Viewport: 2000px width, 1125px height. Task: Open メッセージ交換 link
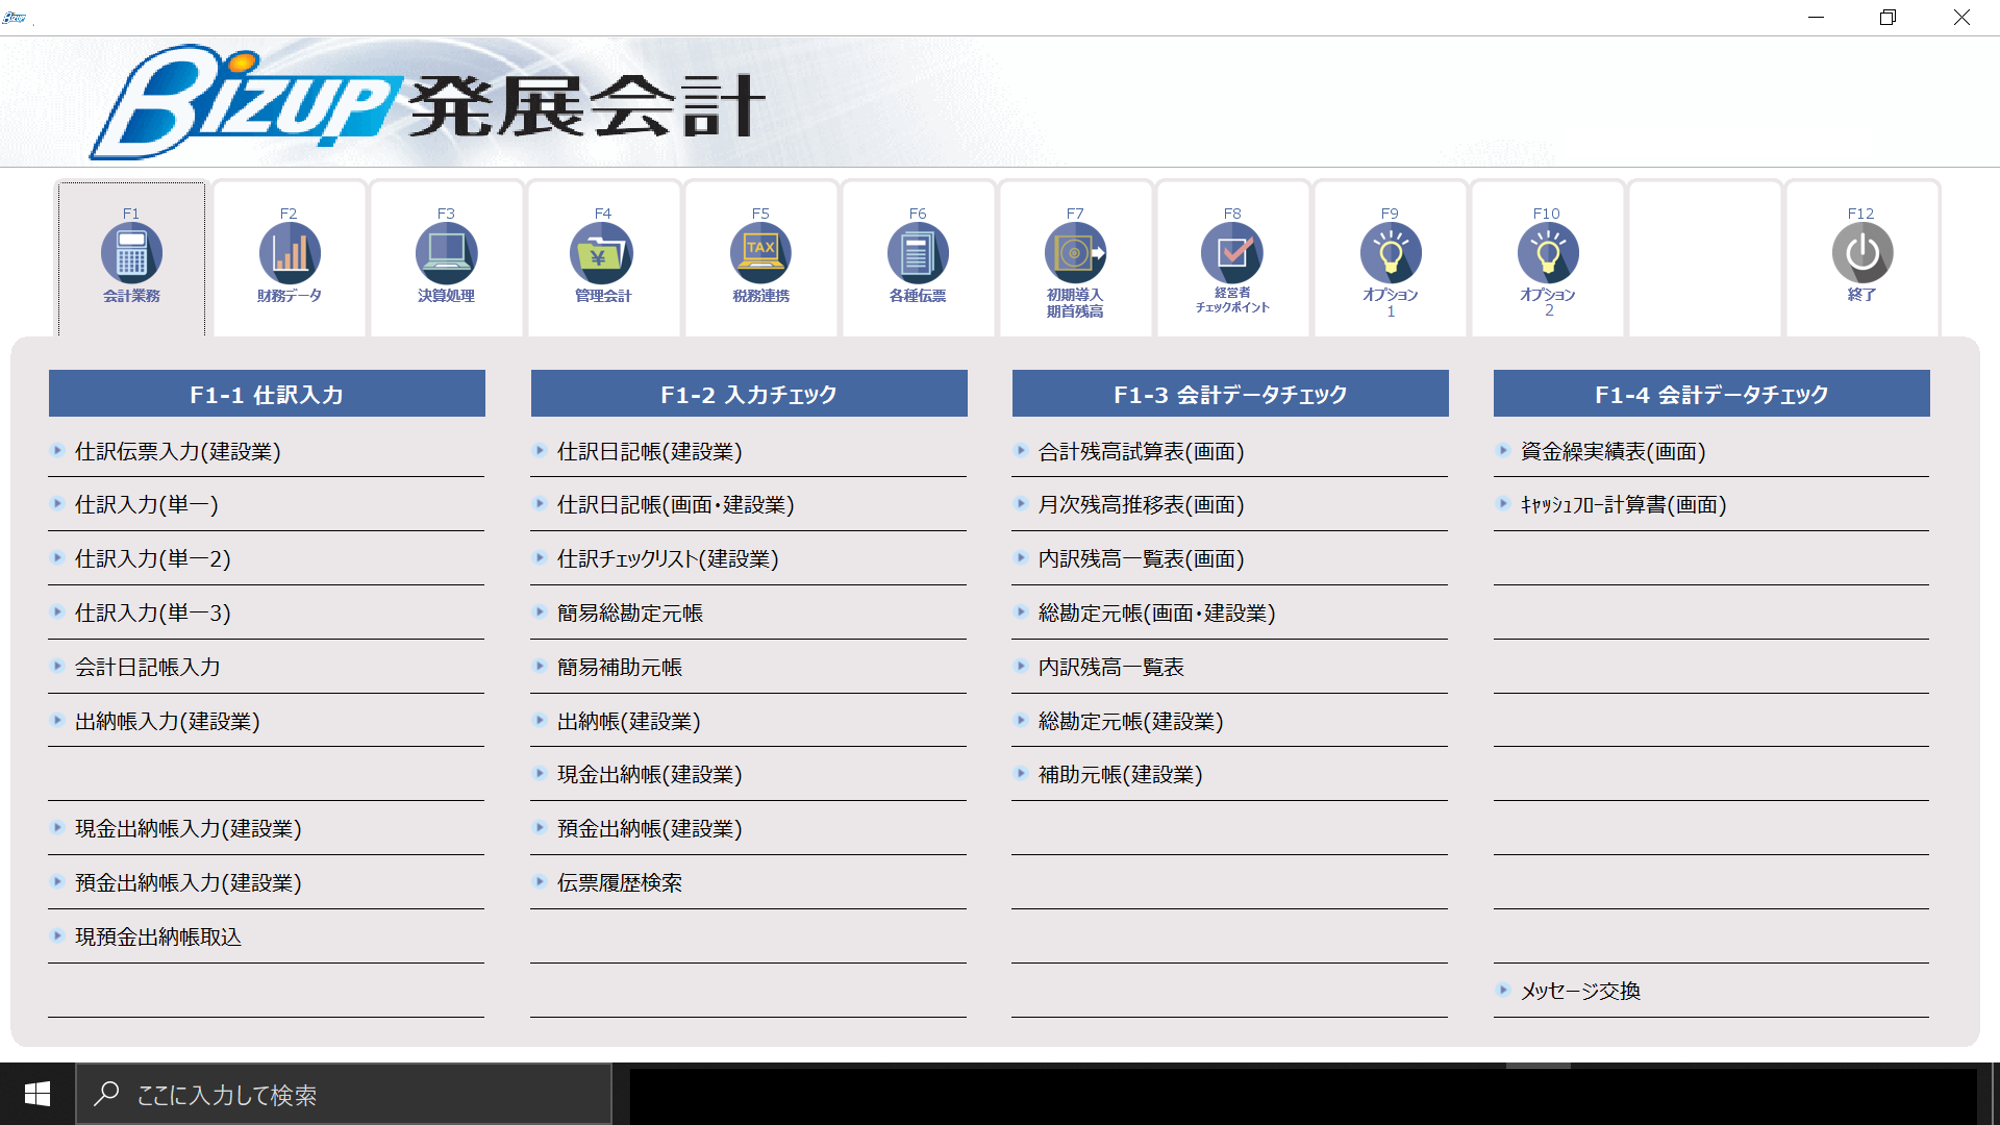click(x=1580, y=991)
